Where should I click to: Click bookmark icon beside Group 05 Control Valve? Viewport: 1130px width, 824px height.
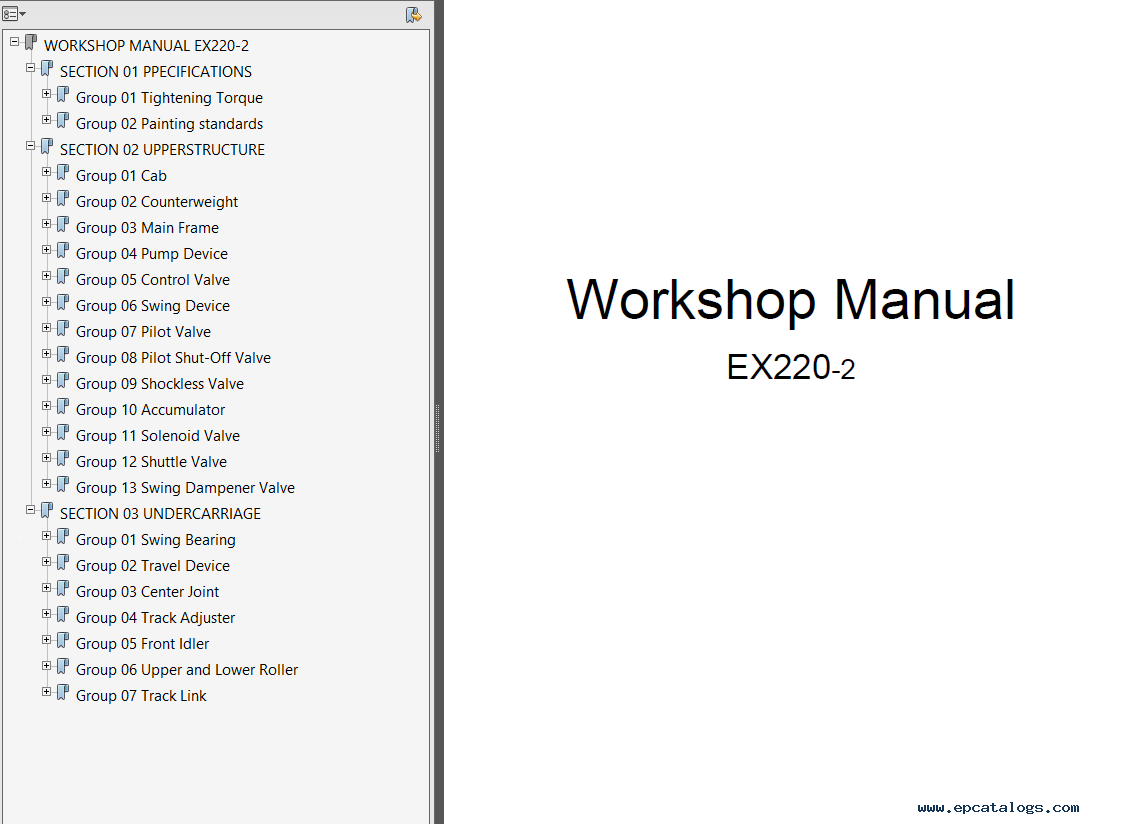tap(63, 276)
